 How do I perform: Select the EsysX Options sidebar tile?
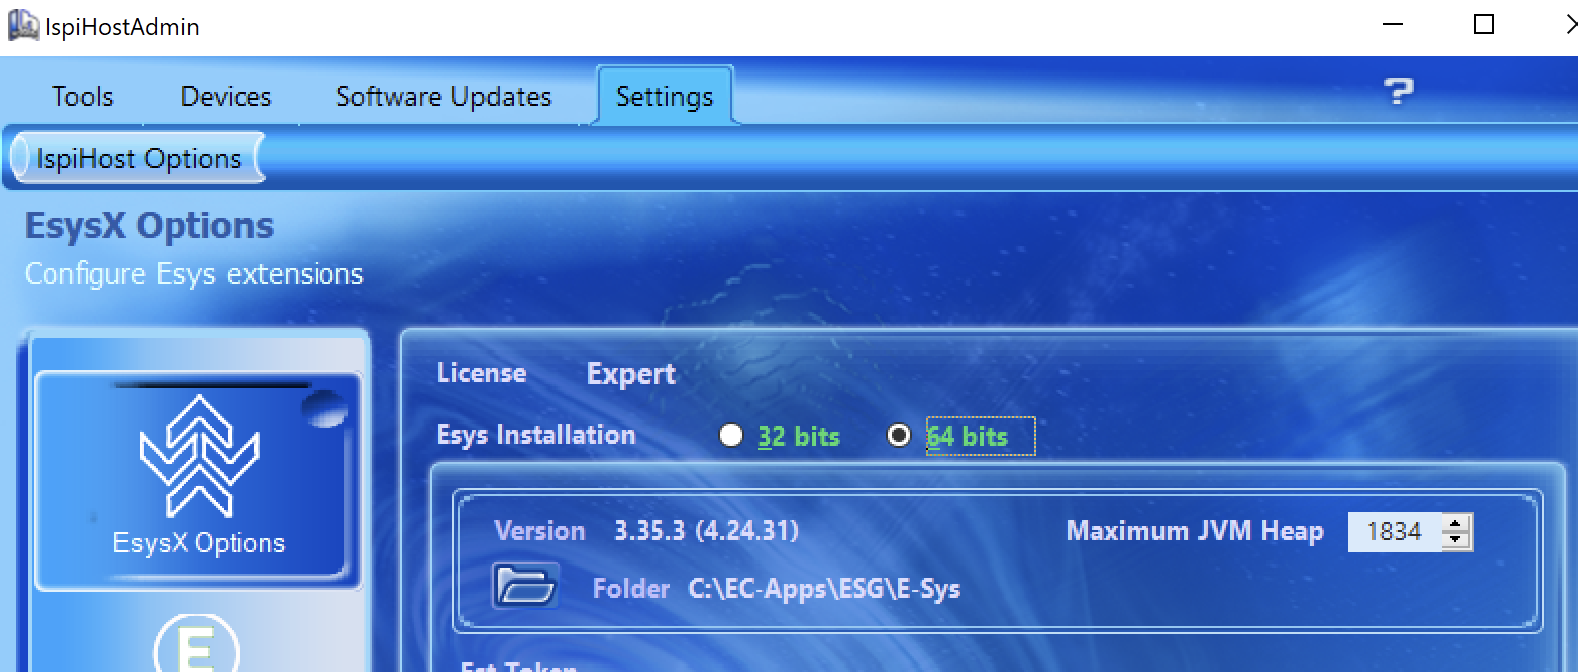[198, 482]
